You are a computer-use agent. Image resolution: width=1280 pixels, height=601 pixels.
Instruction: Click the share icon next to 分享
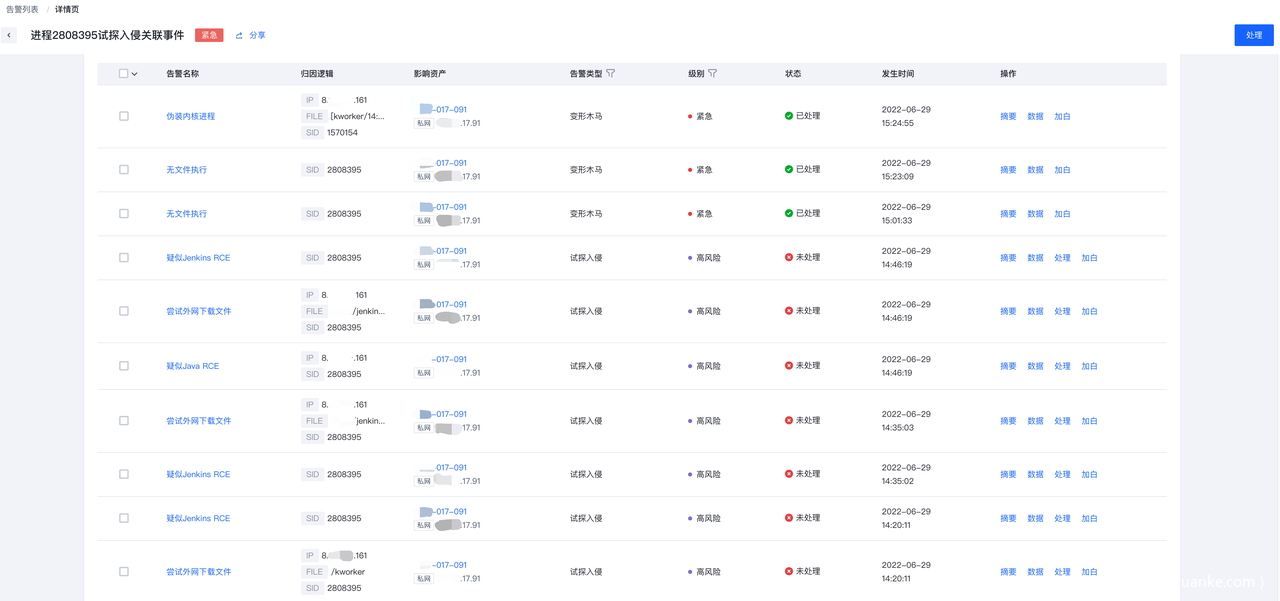tap(239, 36)
